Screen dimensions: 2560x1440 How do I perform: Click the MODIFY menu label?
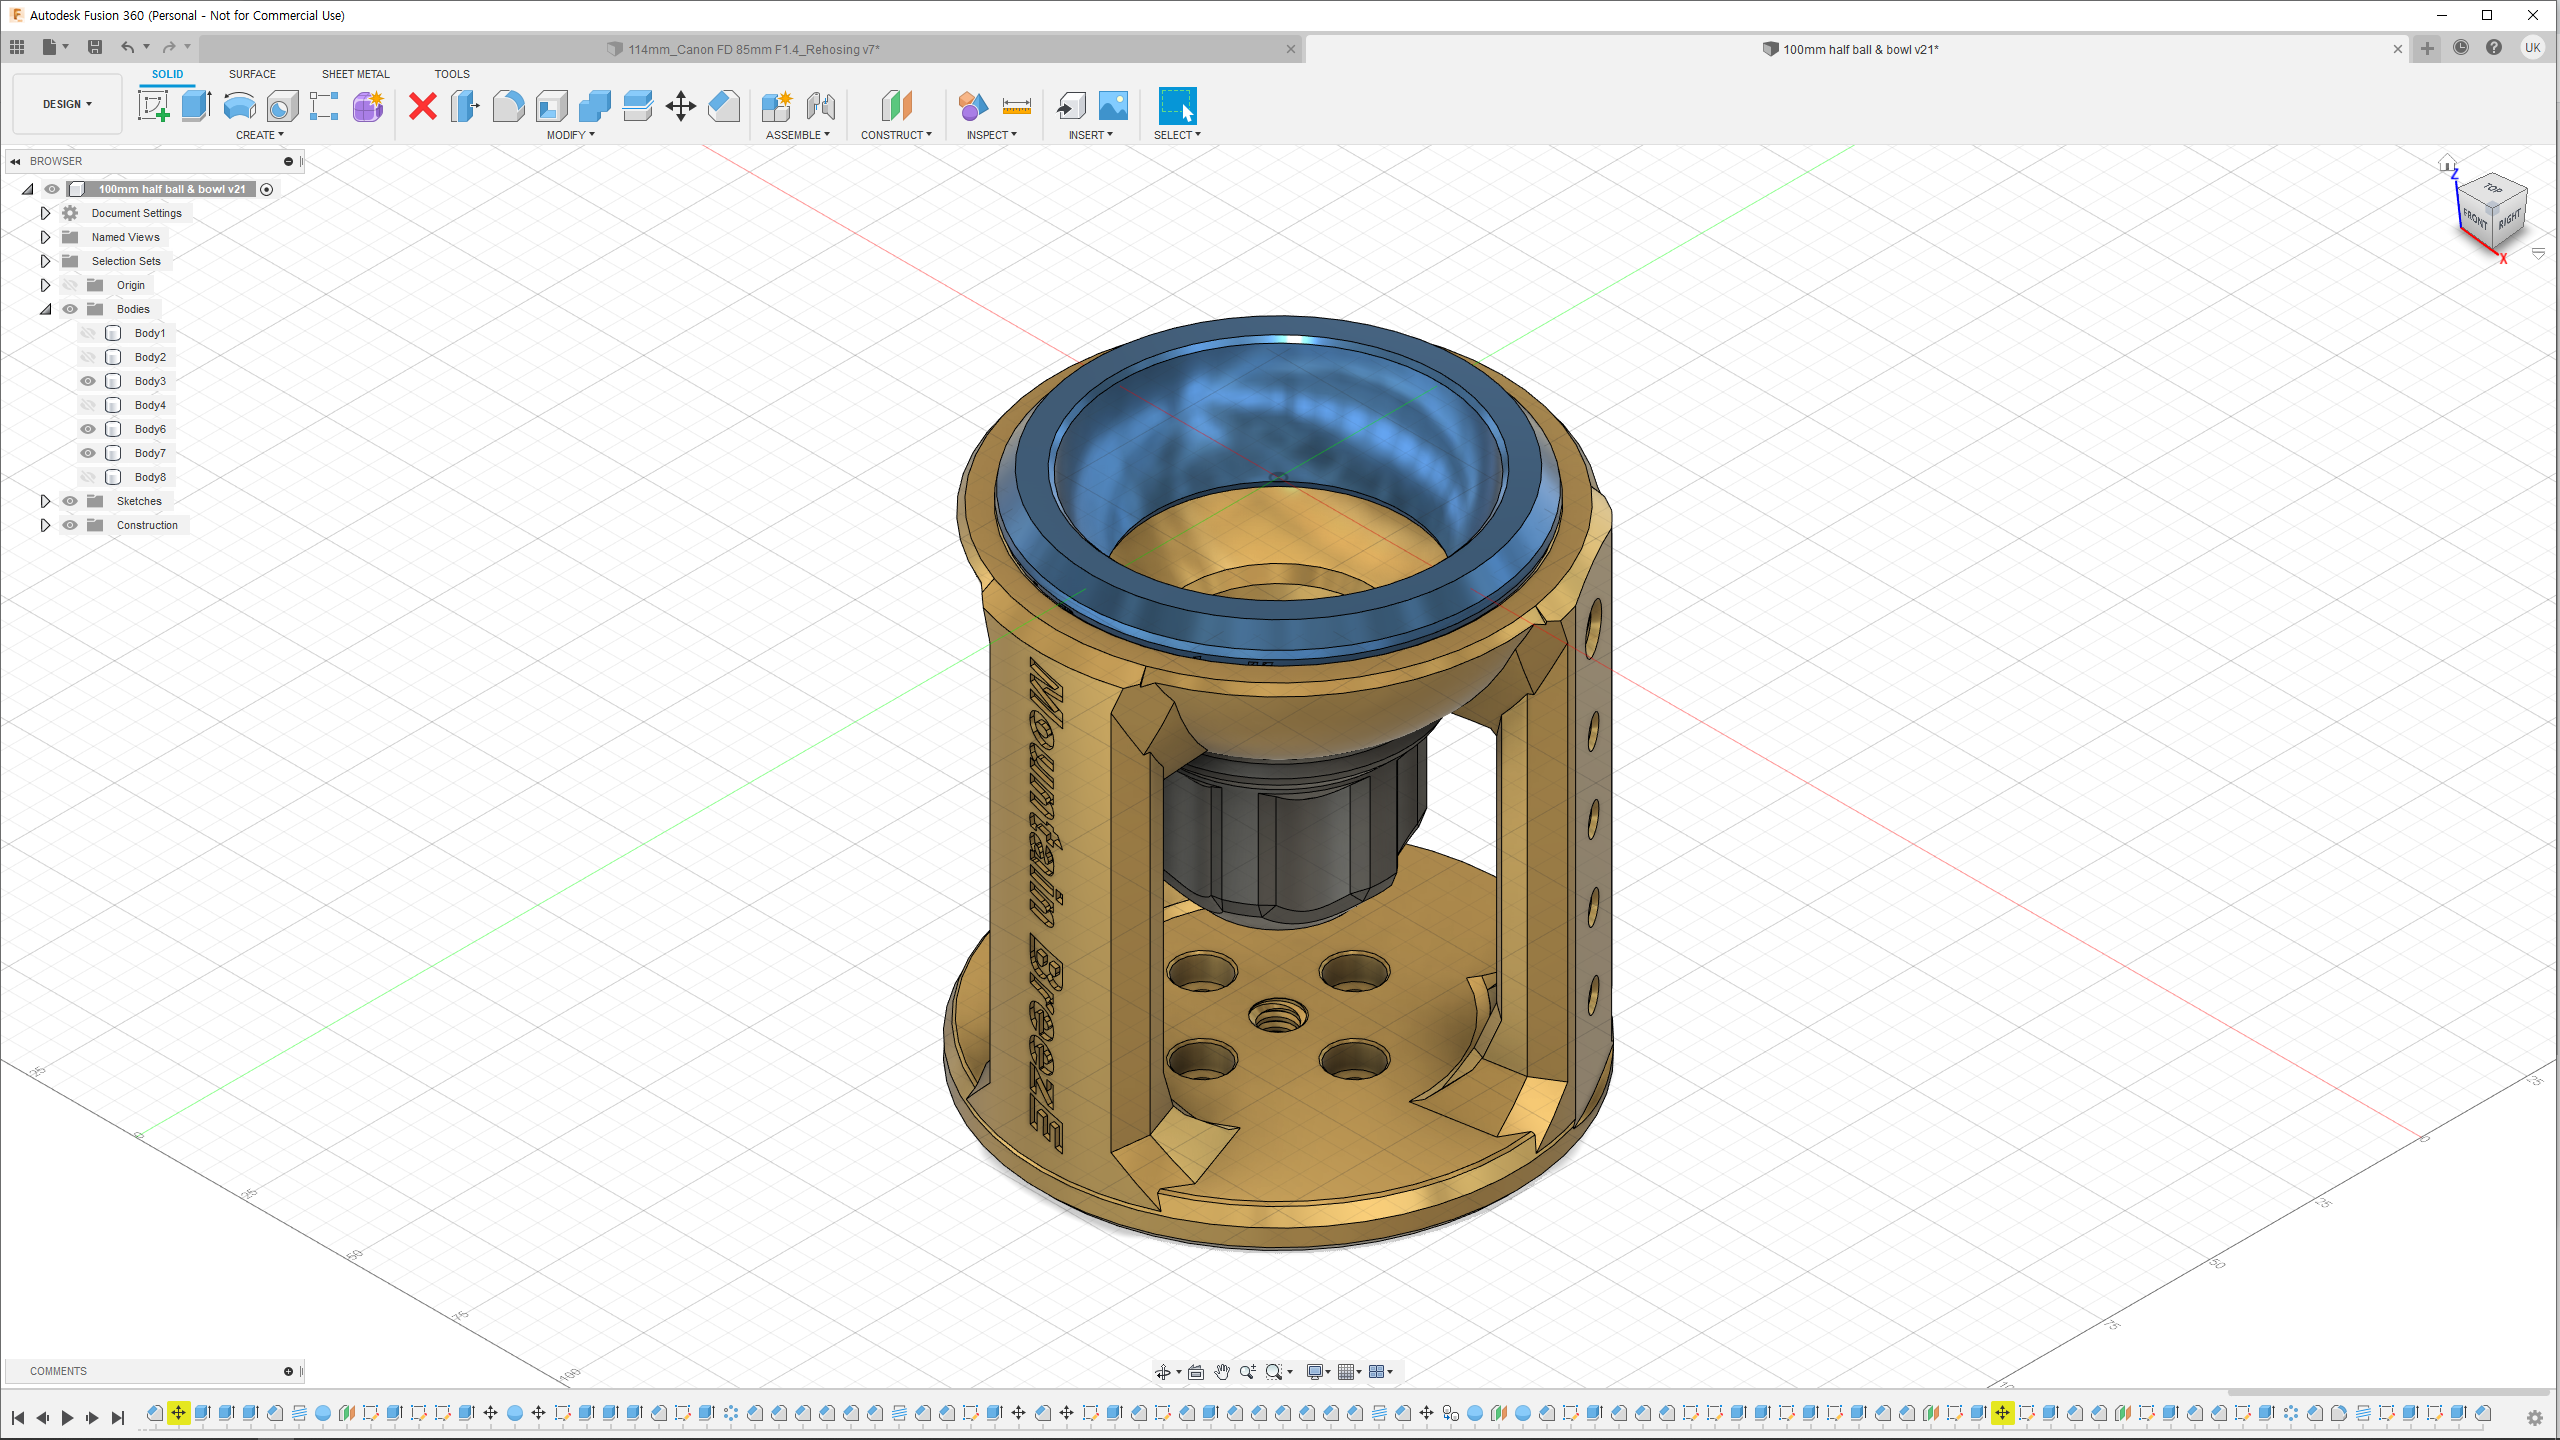570,135
